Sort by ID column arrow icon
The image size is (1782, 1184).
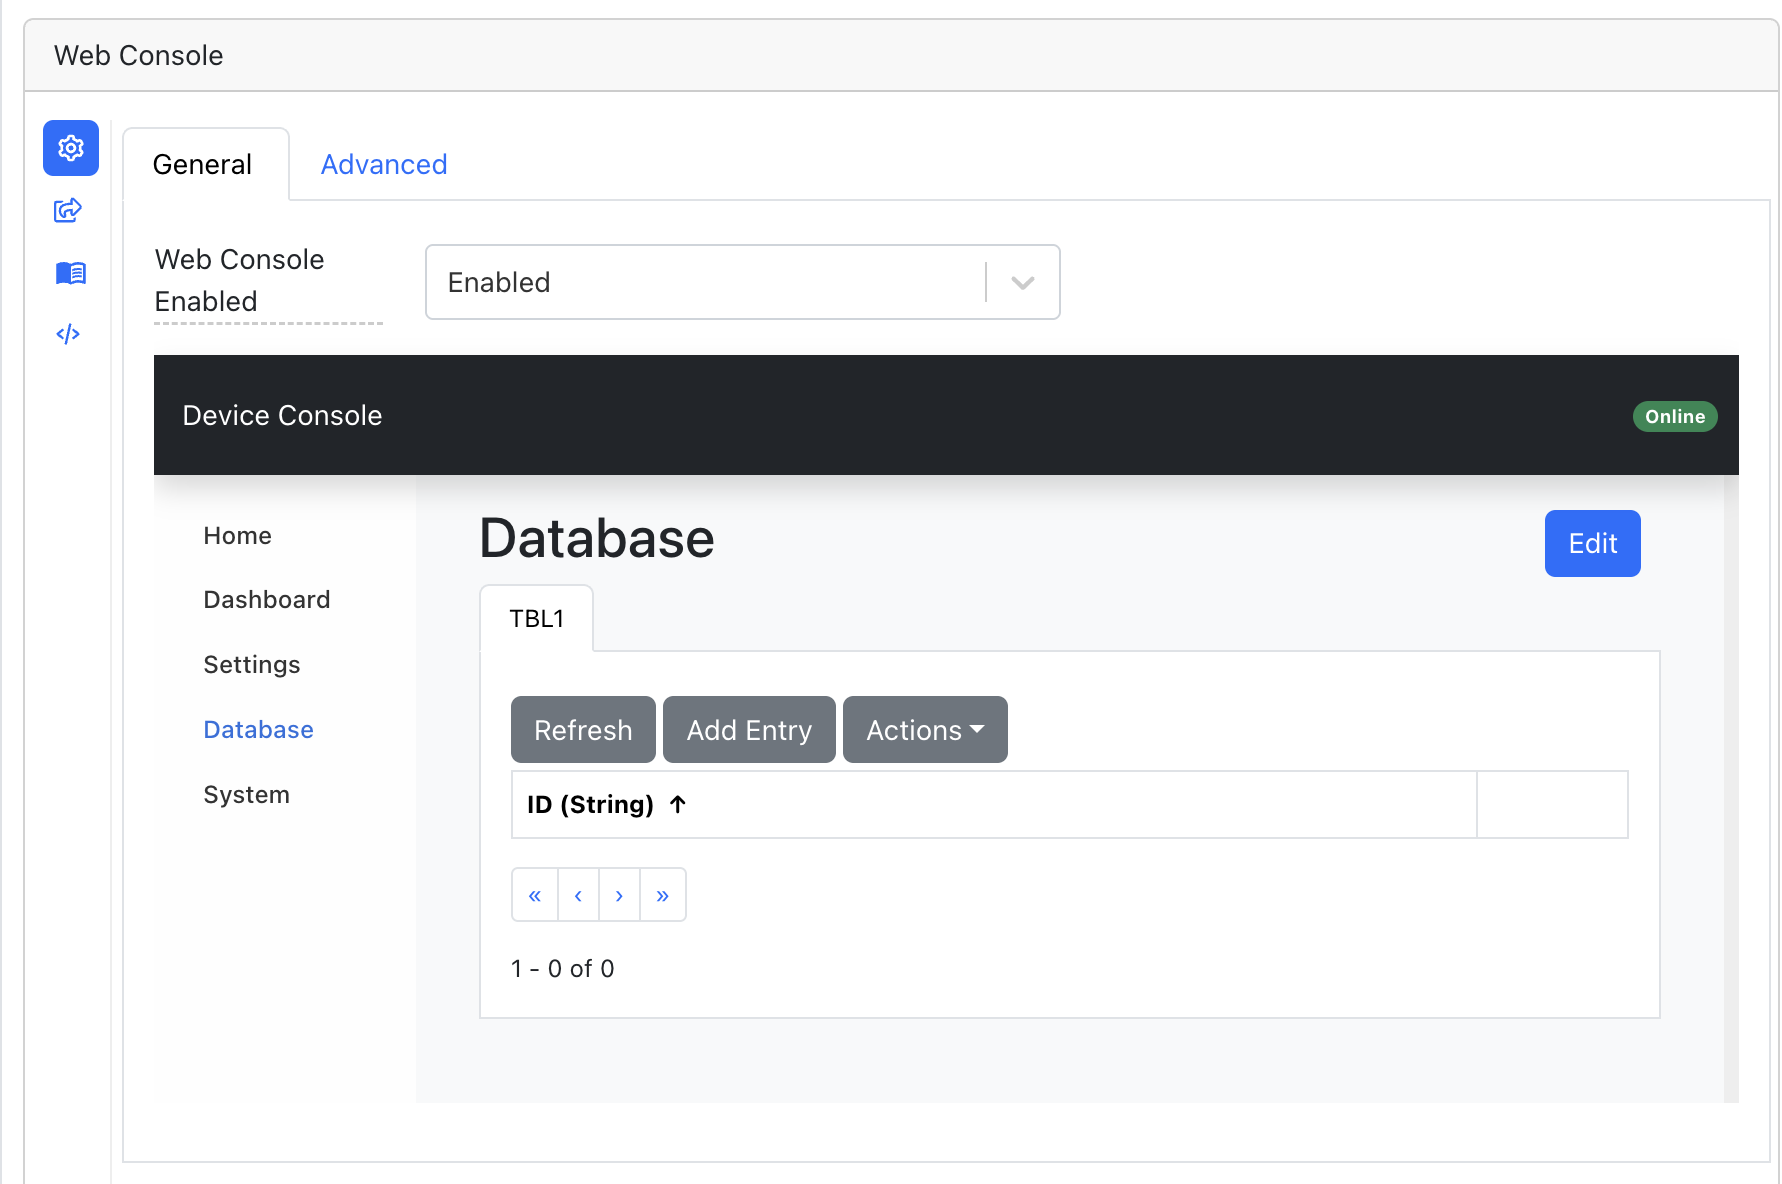click(678, 804)
